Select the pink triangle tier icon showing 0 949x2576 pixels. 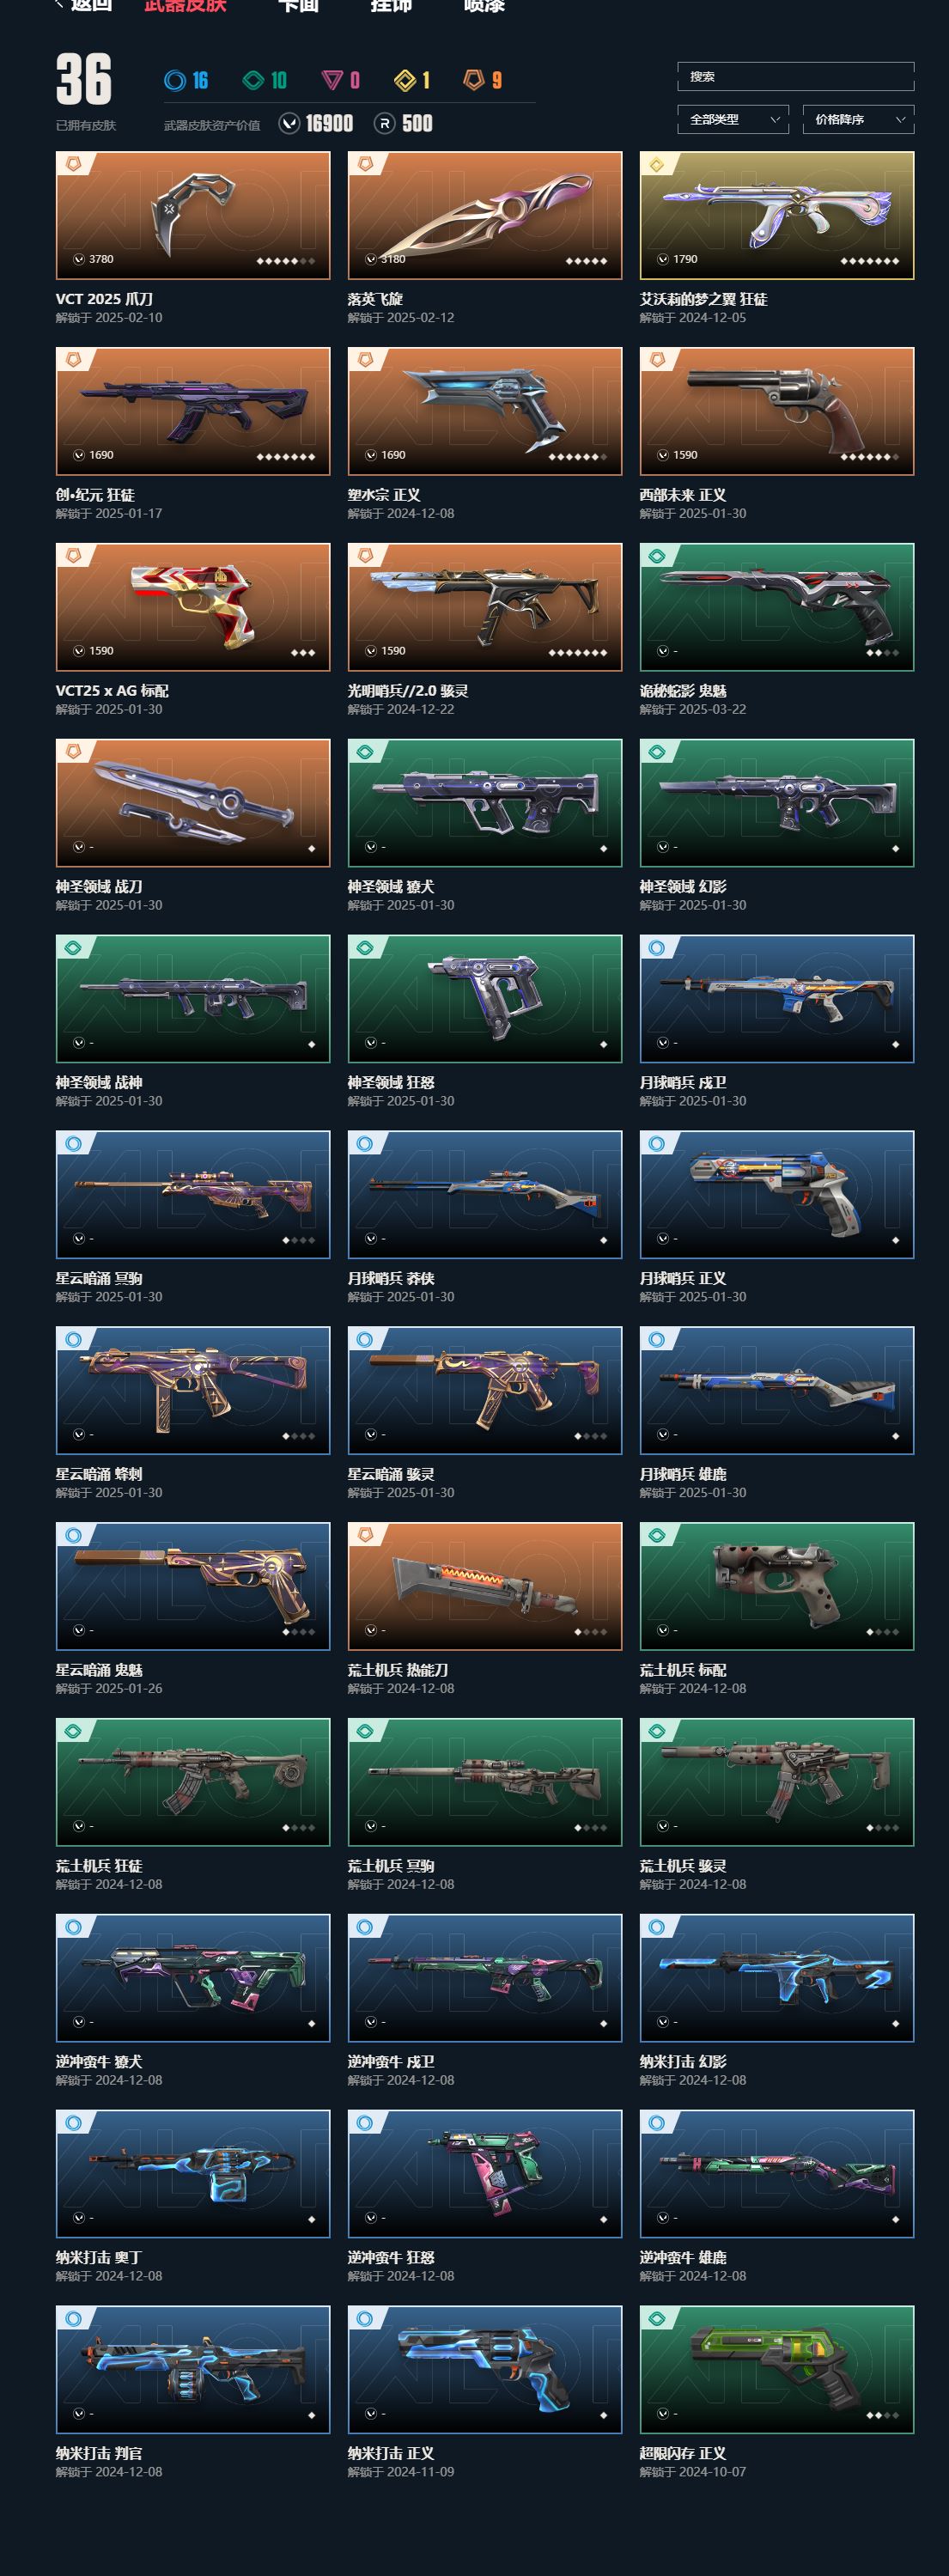tap(332, 81)
